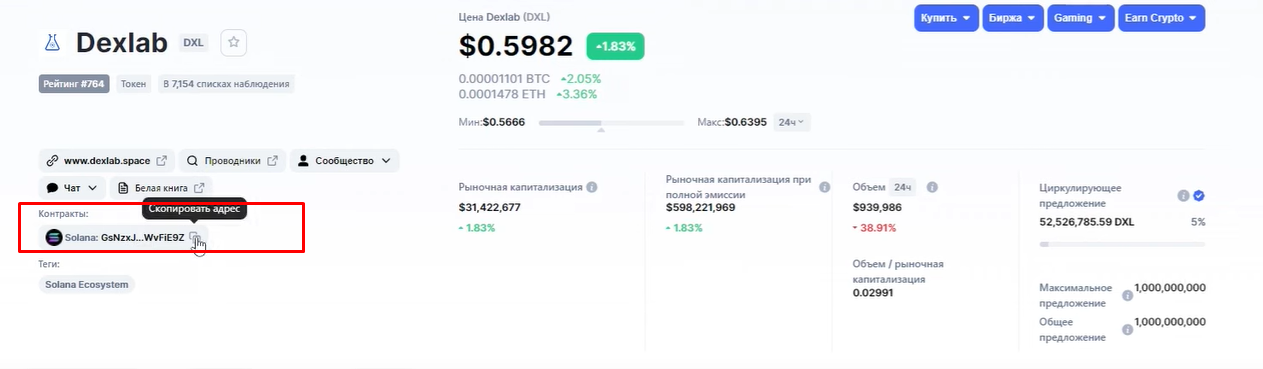The width and height of the screenshot is (1263, 369).
Task: Click info icon next to Общее предложение
Action: pyautogui.click(x=1128, y=329)
